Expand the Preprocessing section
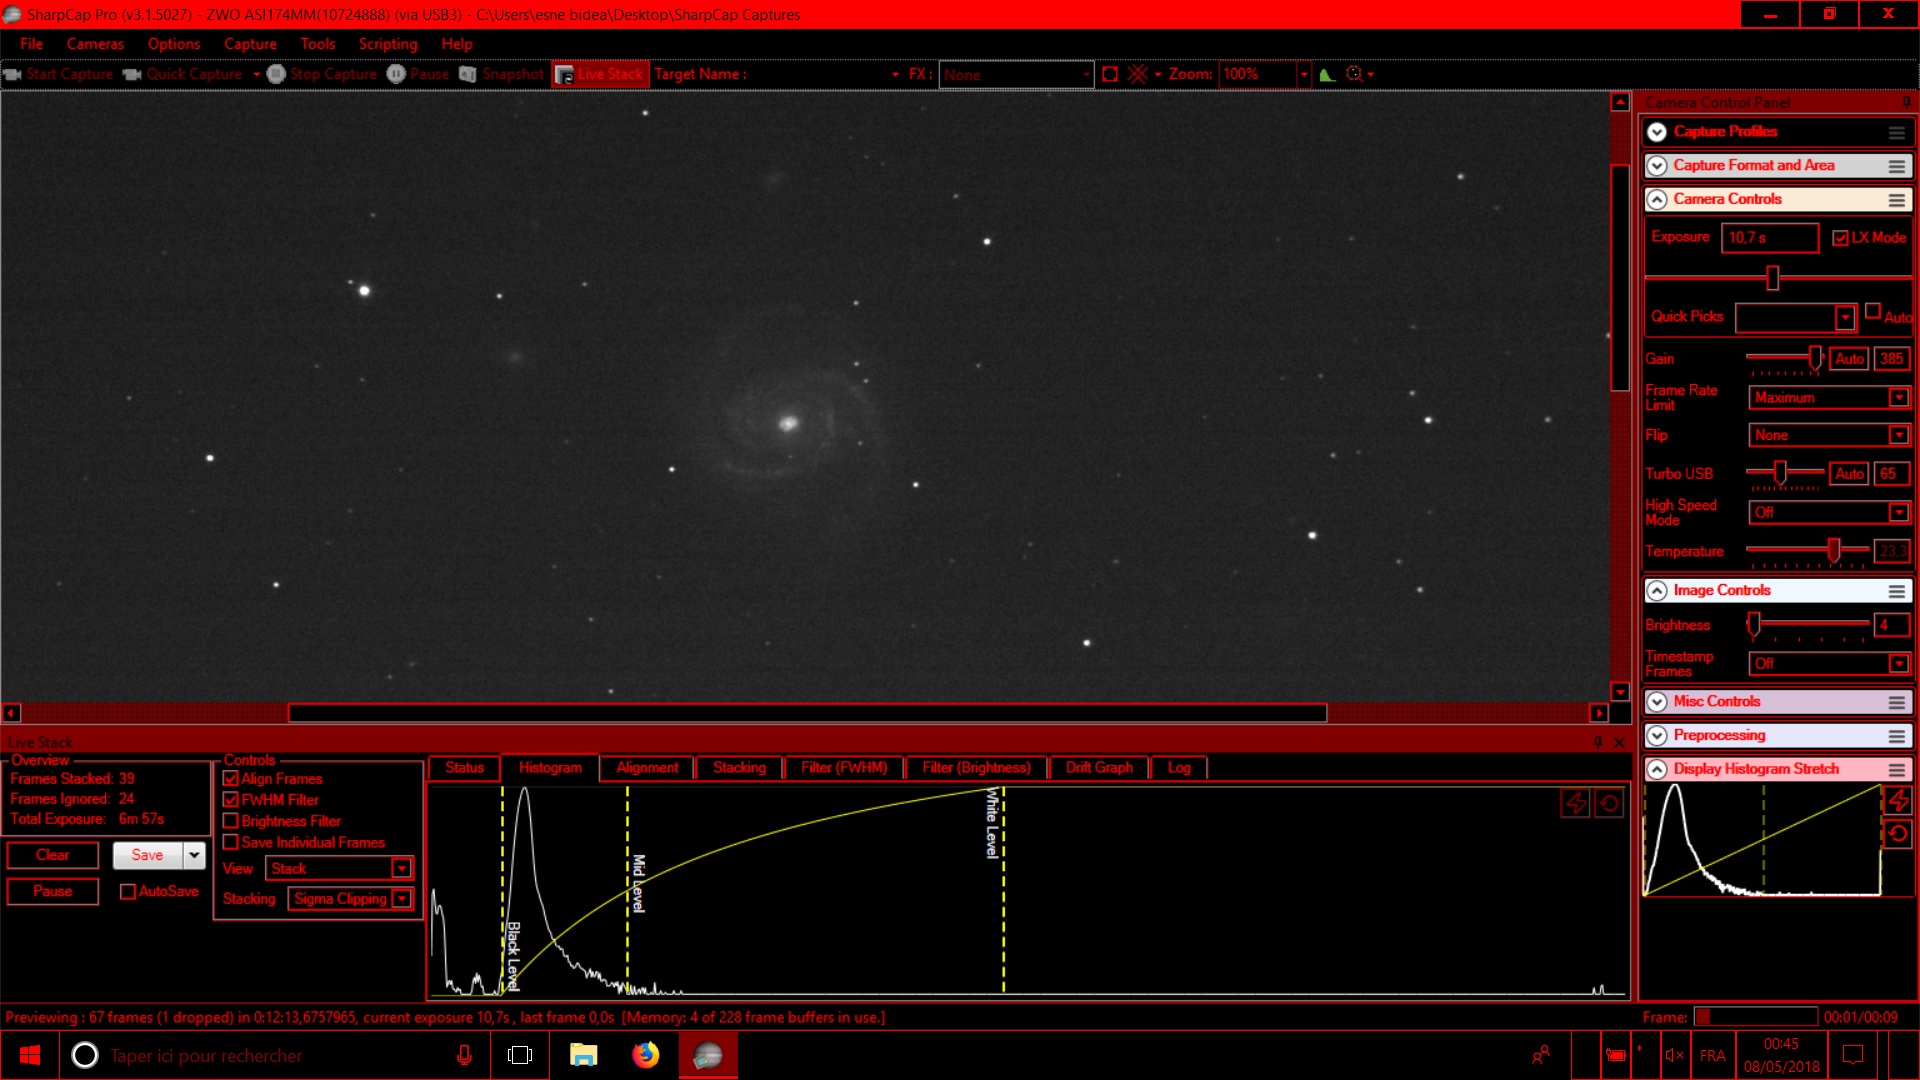 click(1657, 735)
